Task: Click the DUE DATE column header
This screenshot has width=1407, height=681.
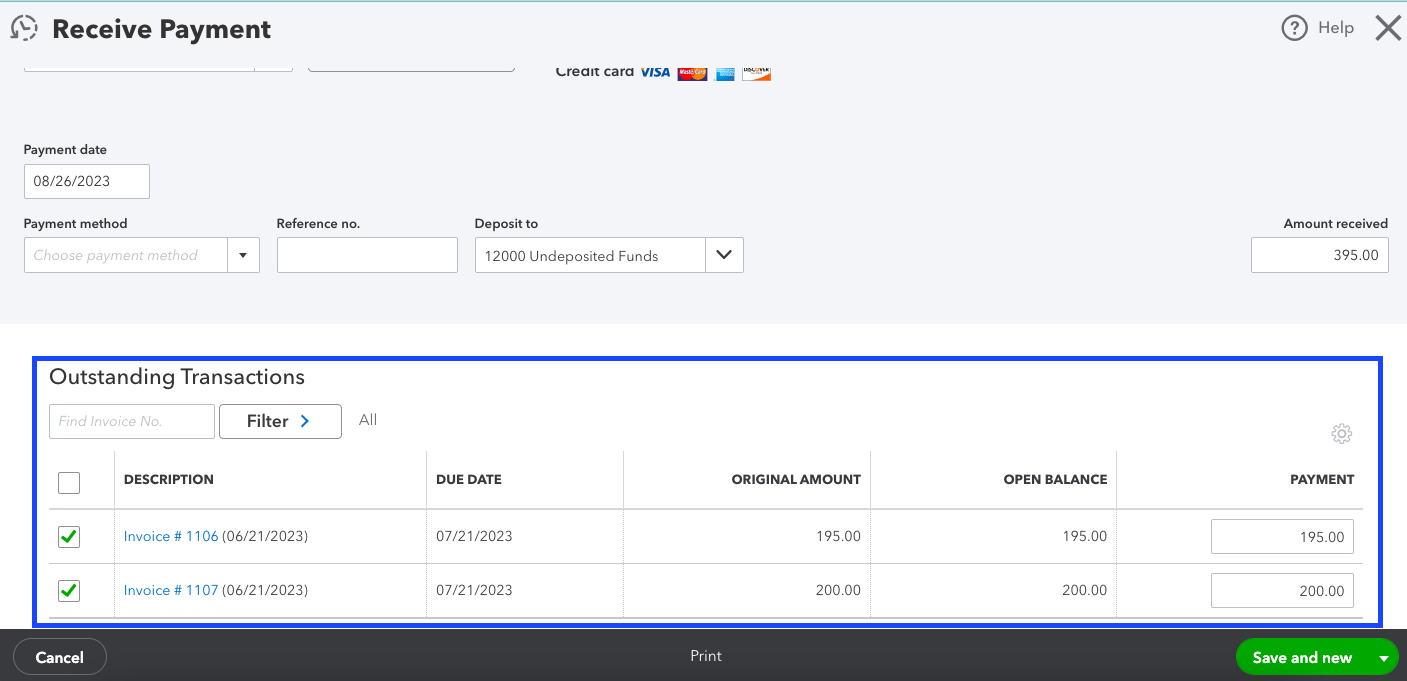Action: point(469,480)
